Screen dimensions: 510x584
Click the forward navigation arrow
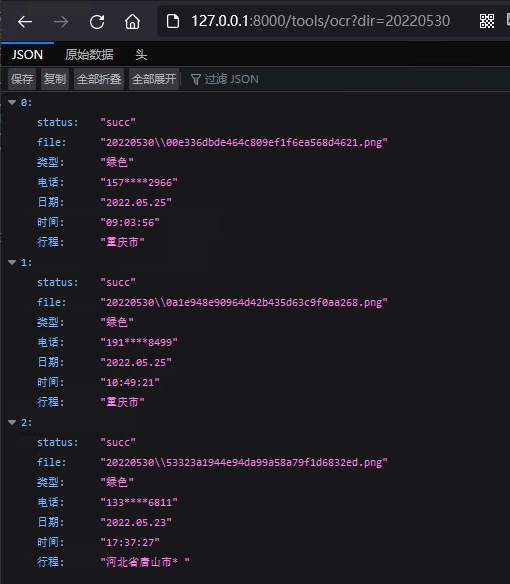(x=61, y=22)
